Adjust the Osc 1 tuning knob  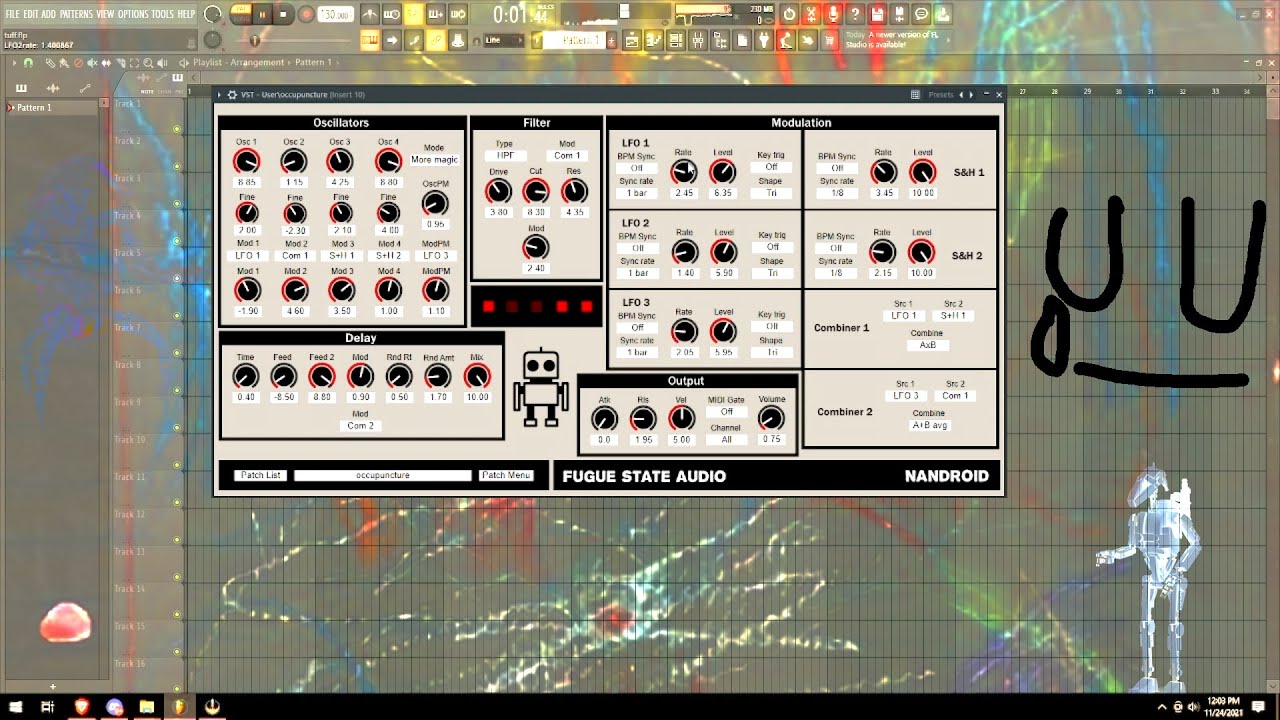coord(246,162)
